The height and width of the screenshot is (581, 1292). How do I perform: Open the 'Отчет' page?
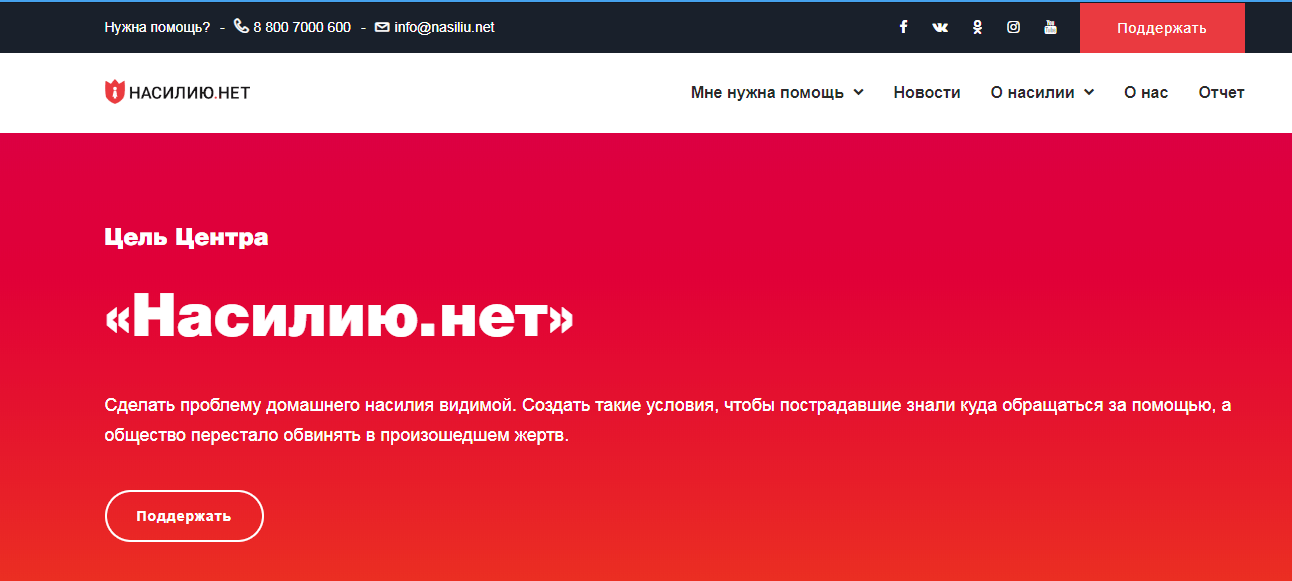click(x=1221, y=92)
